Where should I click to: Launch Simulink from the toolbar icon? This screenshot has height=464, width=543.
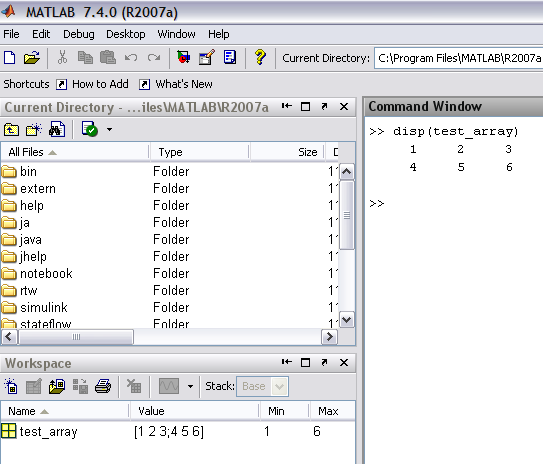pyautogui.click(x=184, y=57)
